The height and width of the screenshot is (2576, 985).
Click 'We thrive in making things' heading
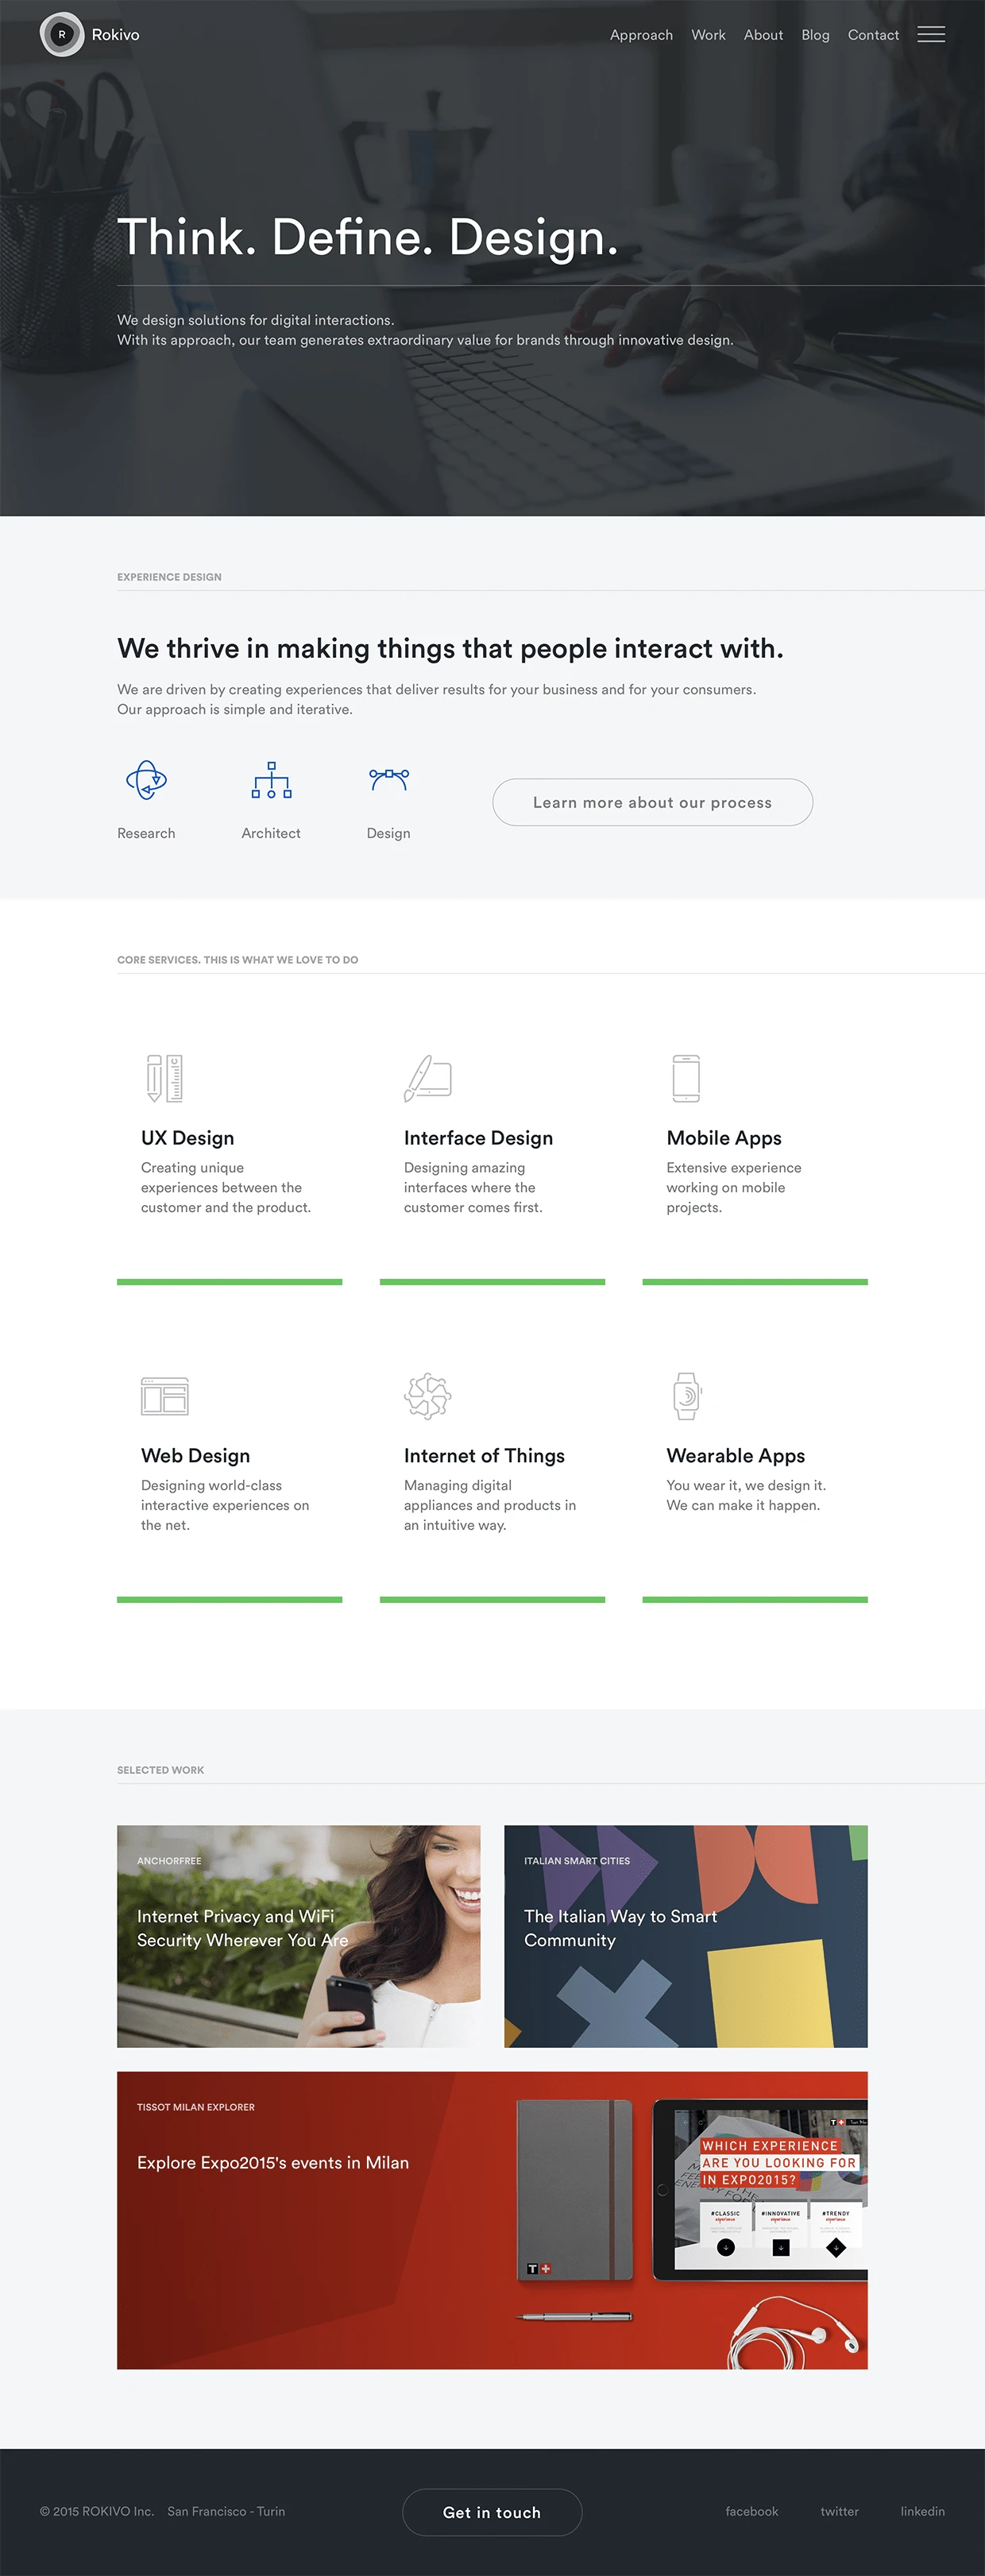click(x=450, y=649)
